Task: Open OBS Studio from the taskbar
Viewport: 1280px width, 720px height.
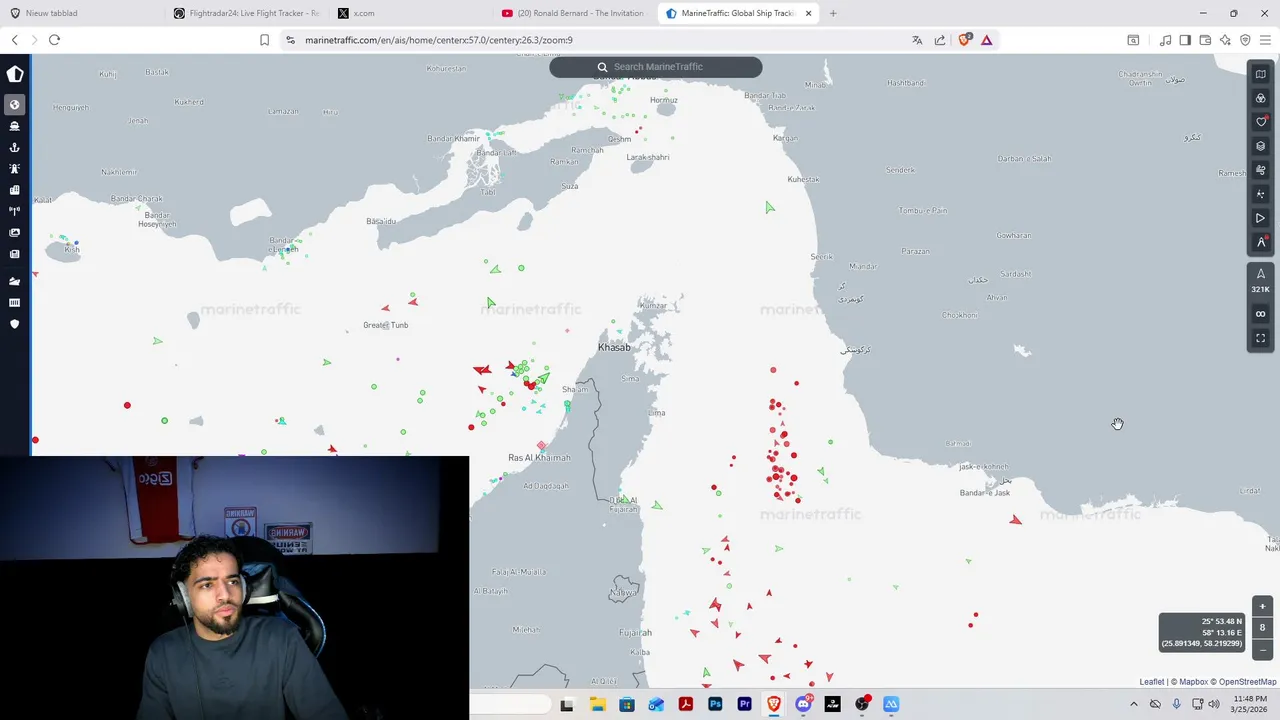Action: [x=862, y=704]
